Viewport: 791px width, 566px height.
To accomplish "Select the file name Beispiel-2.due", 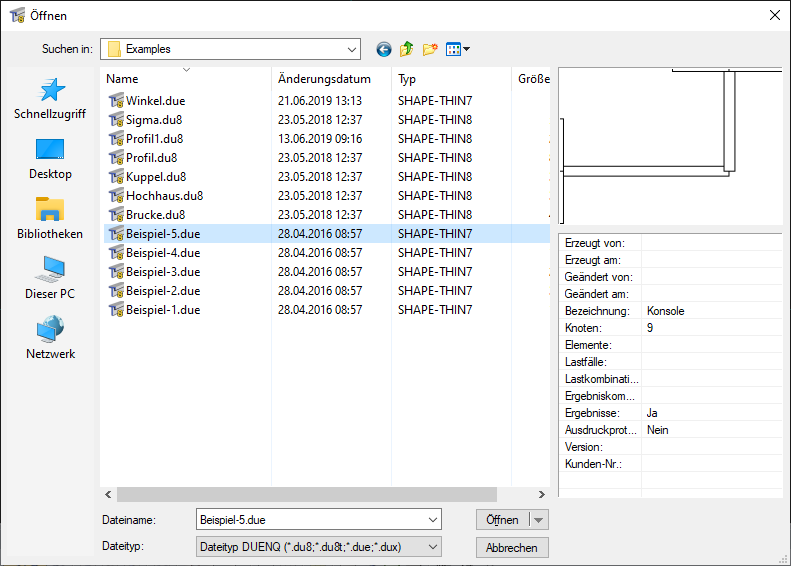I will (163, 291).
